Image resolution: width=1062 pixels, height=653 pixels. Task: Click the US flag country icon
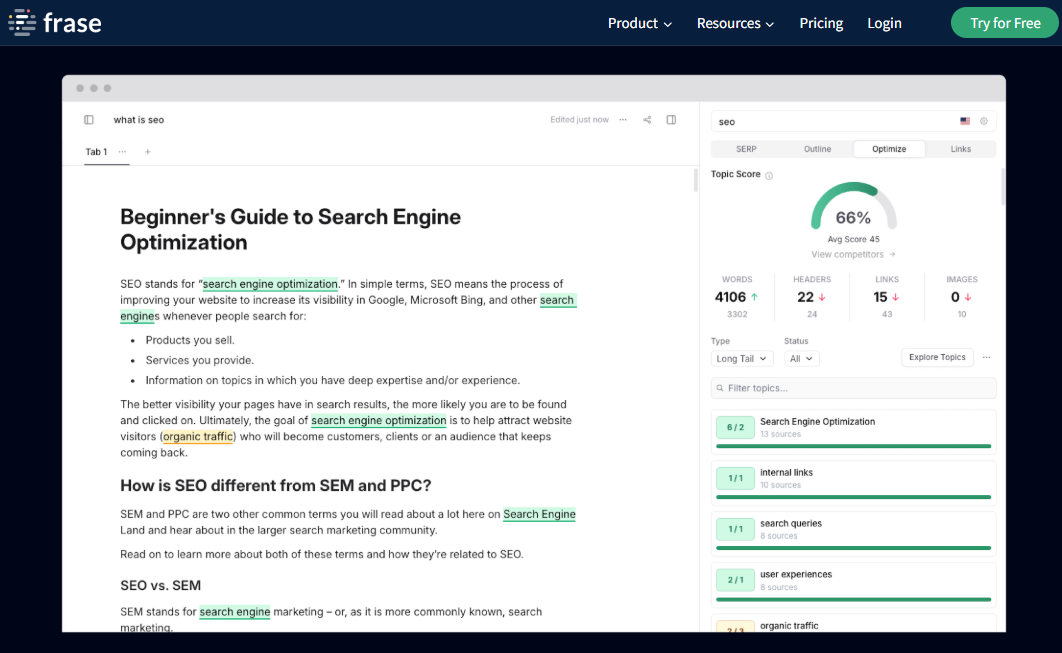pyautogui.click(x=965, y=121)
